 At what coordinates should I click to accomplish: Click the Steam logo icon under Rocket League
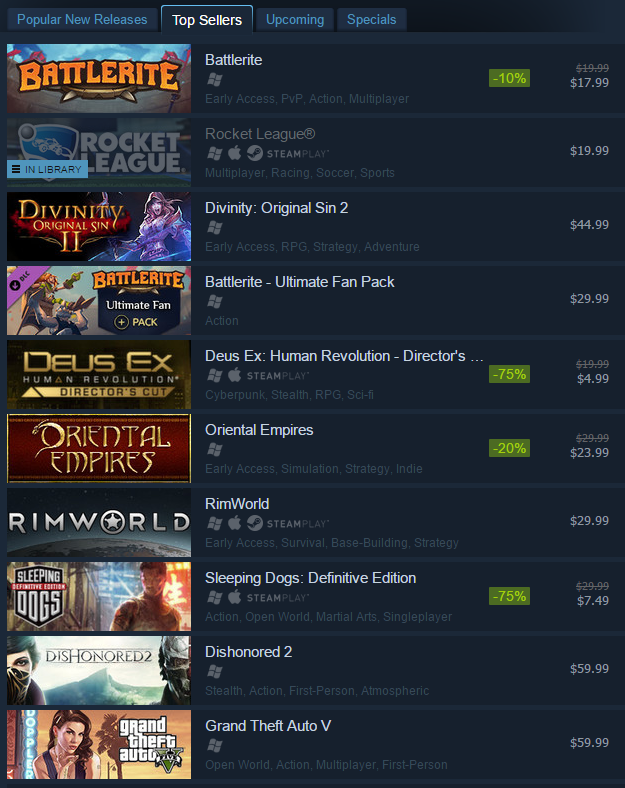tap(255, 153)
